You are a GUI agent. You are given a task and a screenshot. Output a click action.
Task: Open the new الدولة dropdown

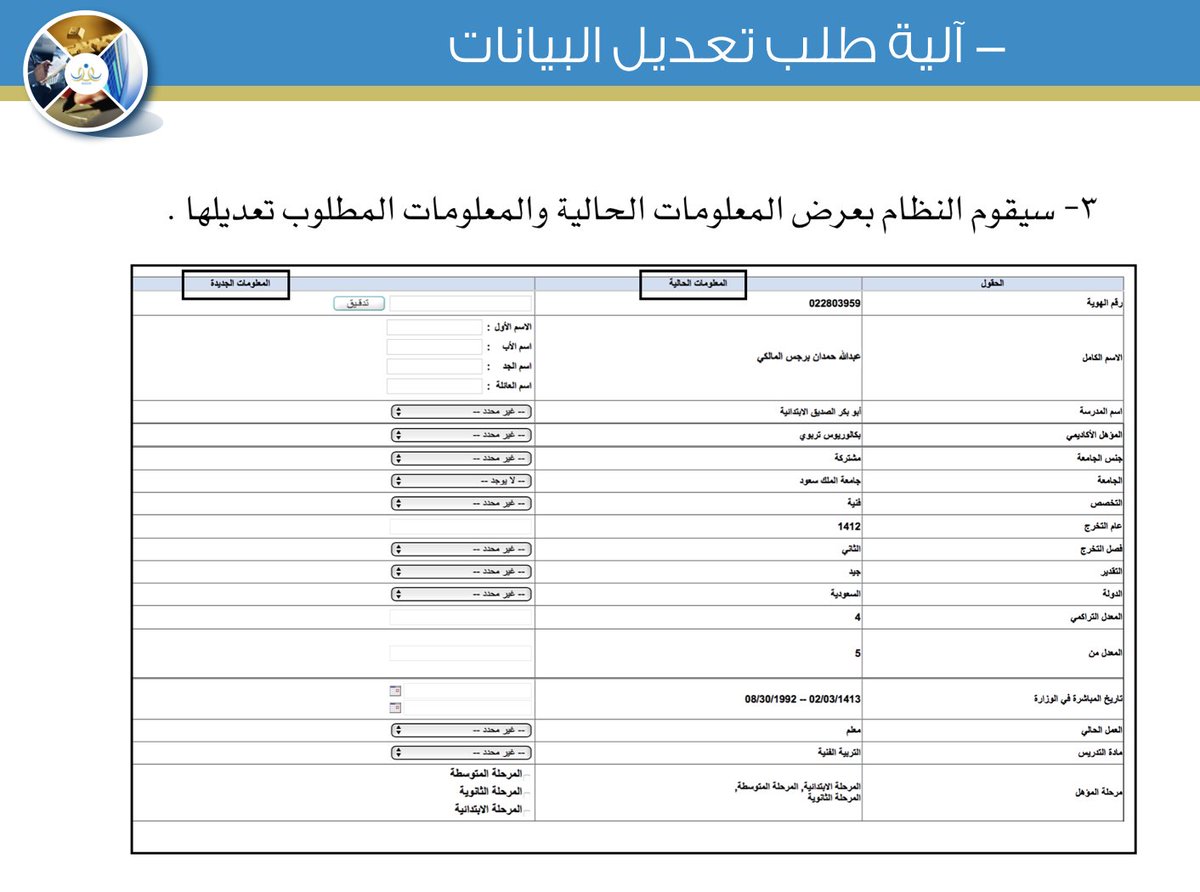pyautogui.click(x=461, y=594)
